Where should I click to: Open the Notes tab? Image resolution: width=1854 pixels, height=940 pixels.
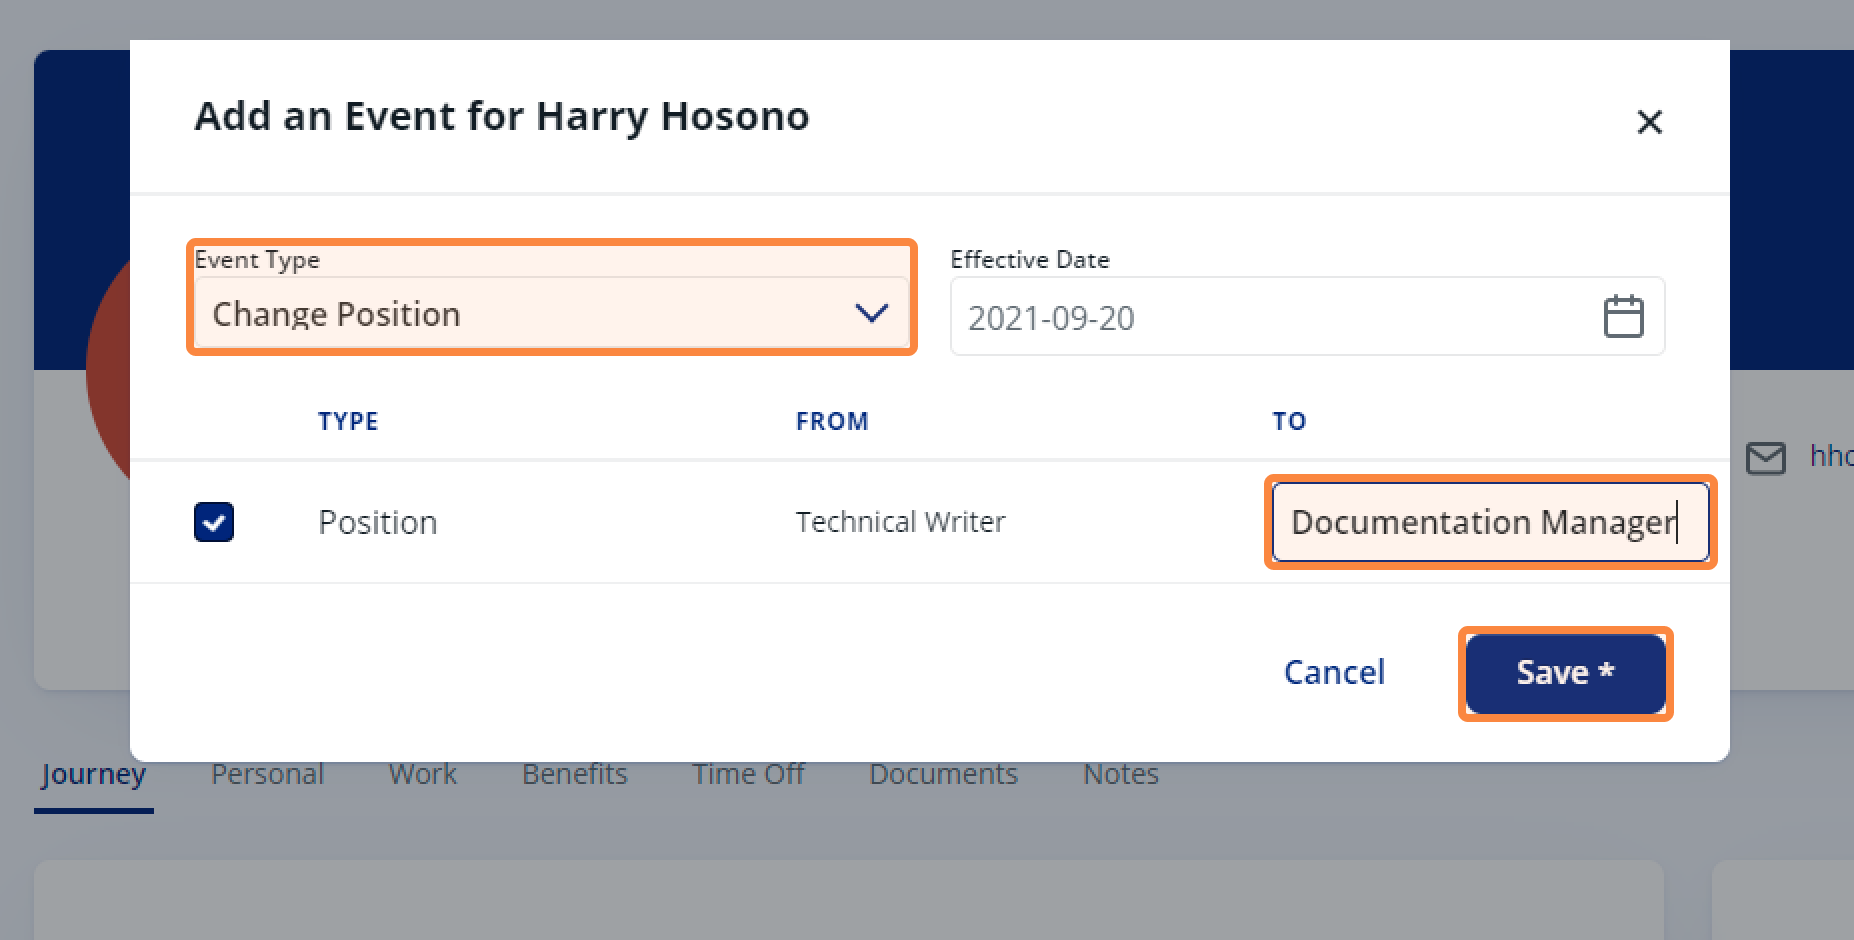coord(1121,774)
